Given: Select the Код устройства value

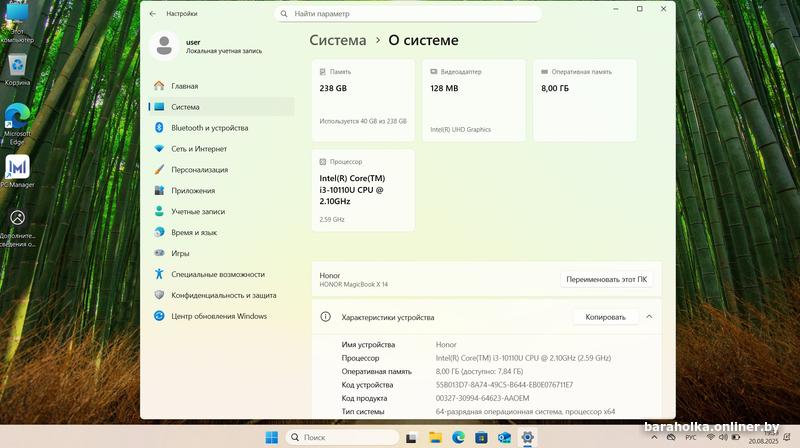Looking at the screenshot, I should pos(504,384).
